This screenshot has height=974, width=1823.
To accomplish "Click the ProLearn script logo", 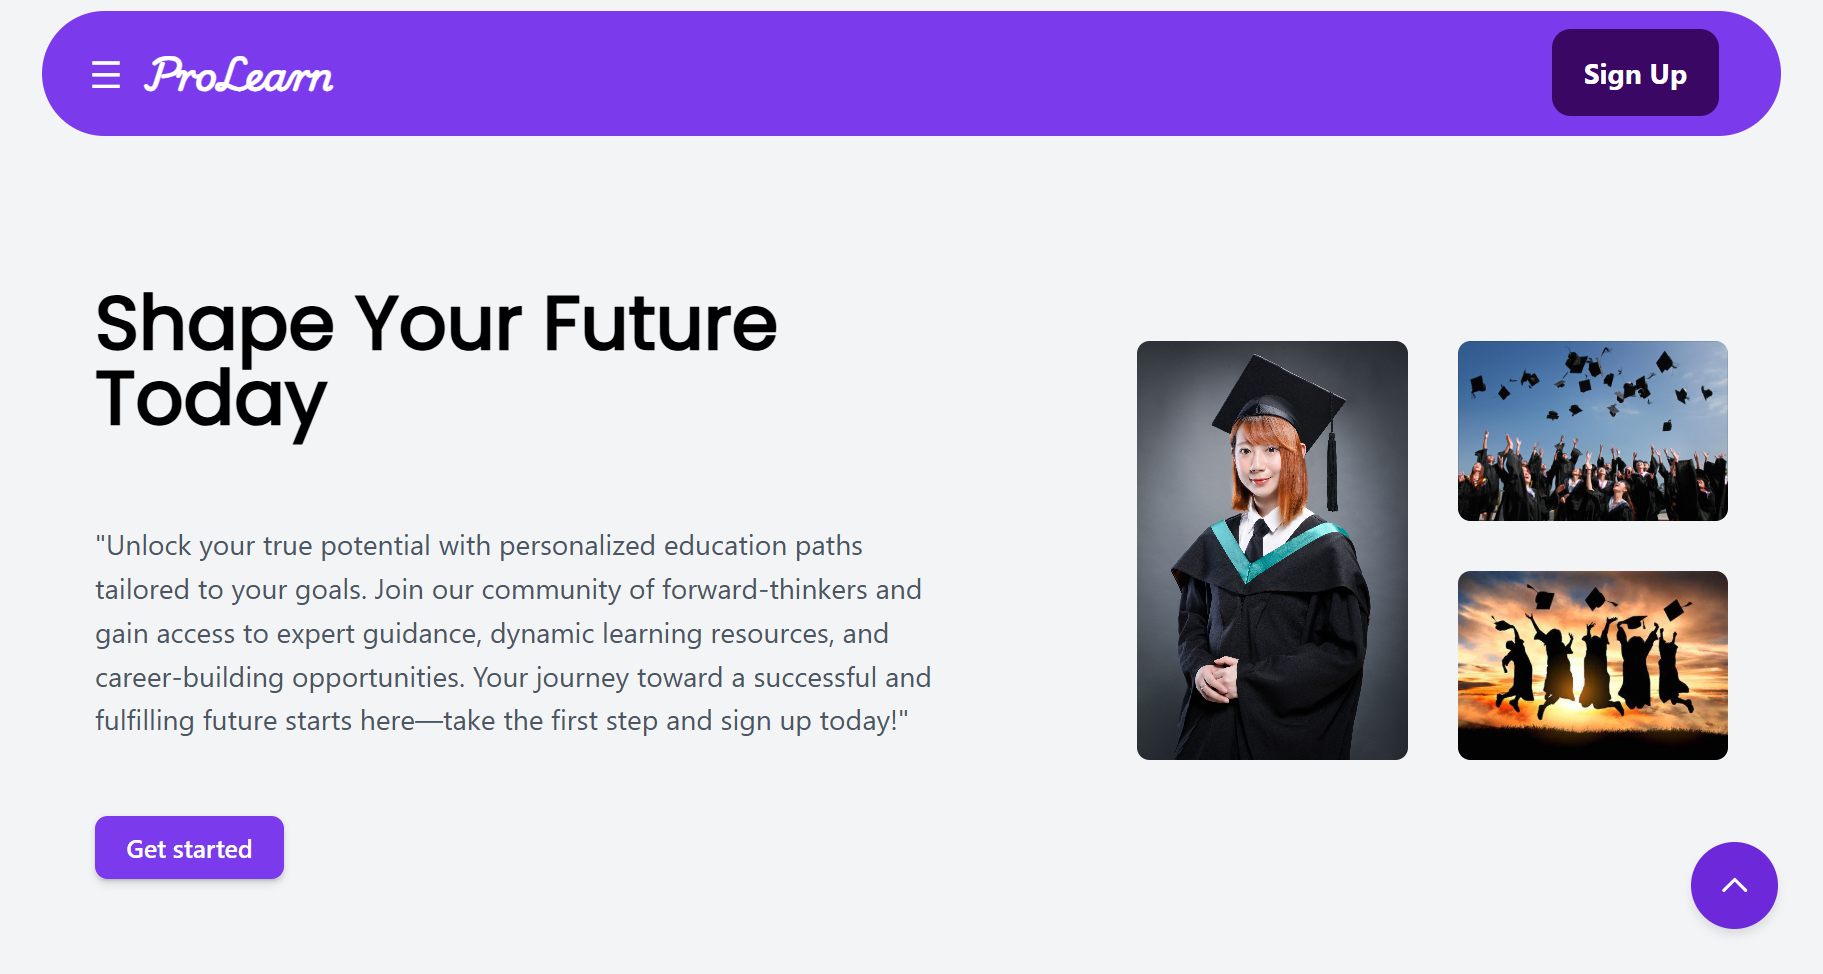I will 239,75.
